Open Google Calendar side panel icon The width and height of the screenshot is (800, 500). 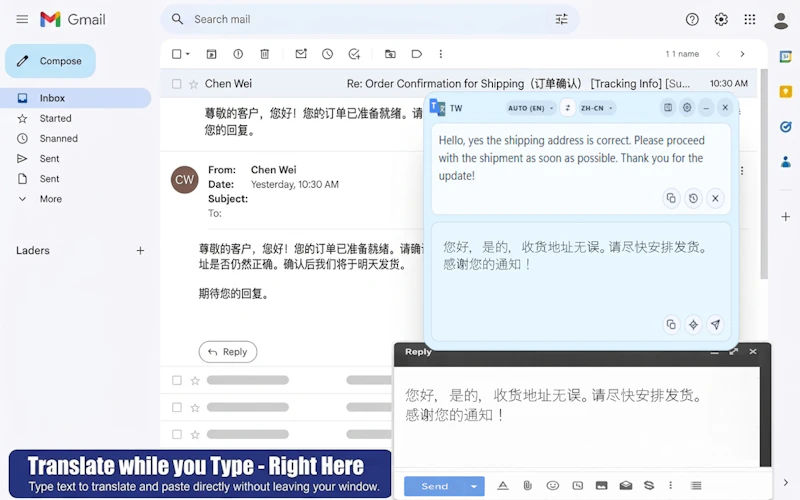tap(786, 56)
